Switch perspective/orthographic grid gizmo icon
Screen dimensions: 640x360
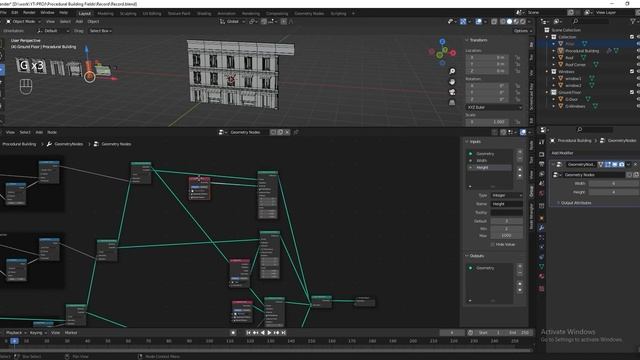pyautogui.click(x=452, y=103)
